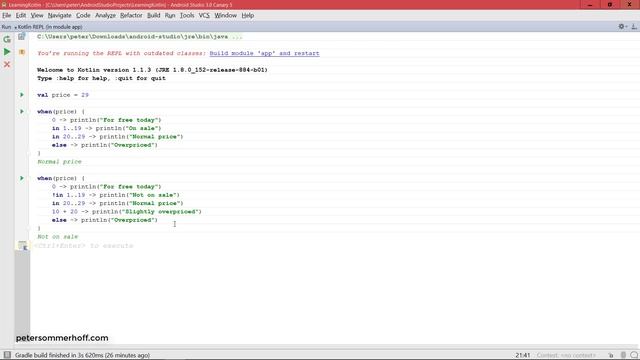Collapse second when block at closing brace
The image size is (640, 360).
pos(30,228)
